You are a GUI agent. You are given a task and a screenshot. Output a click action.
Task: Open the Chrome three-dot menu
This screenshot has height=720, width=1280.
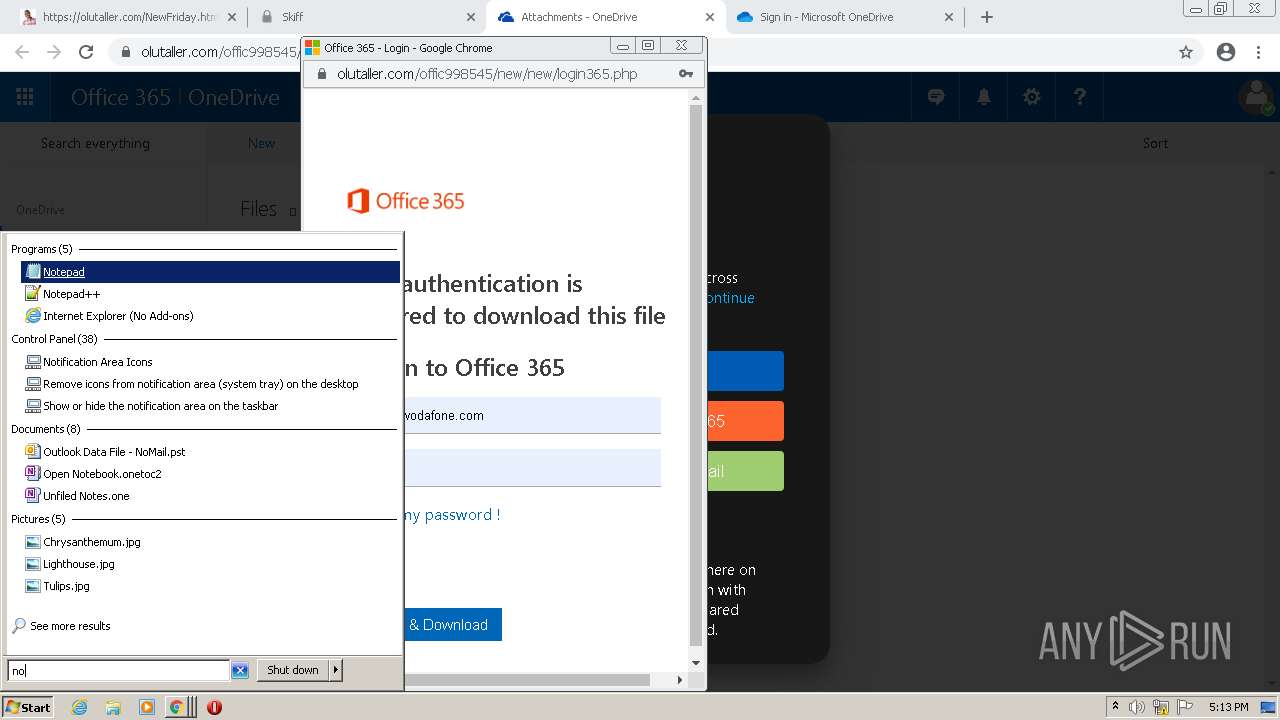tap(1258, 52)
